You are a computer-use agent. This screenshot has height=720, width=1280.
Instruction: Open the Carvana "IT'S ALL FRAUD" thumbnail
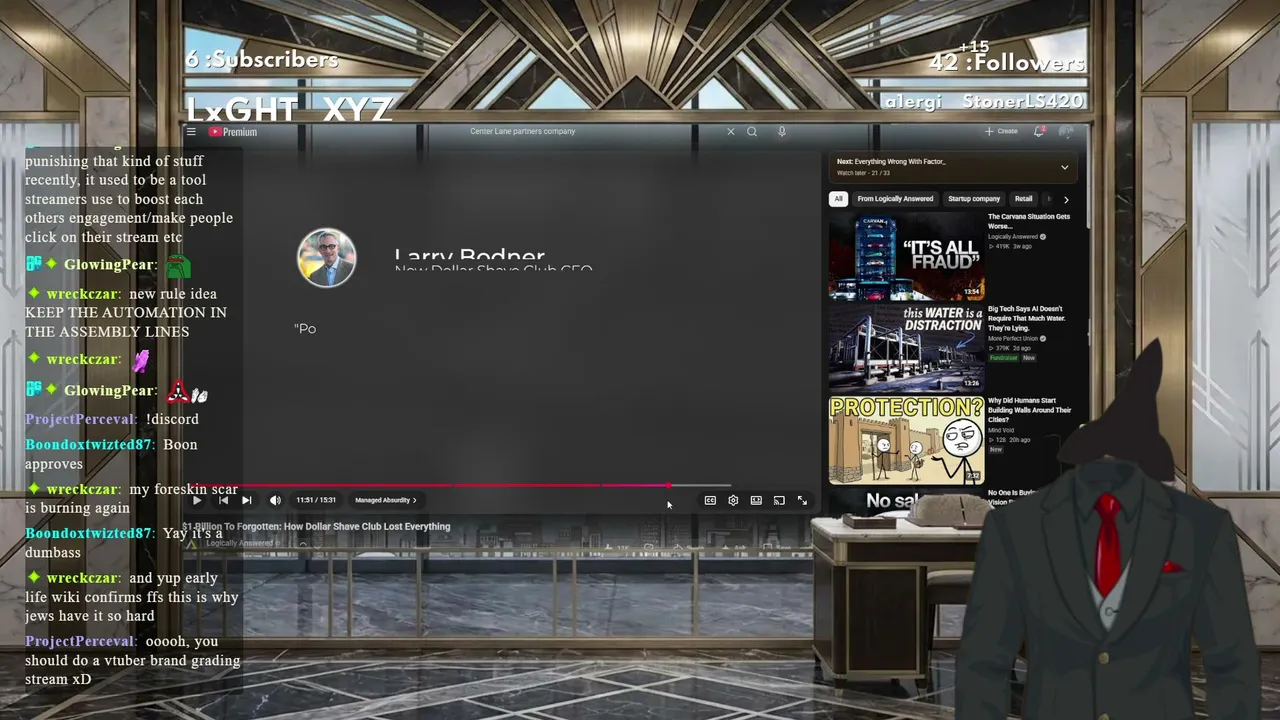[x=906, y=256]
